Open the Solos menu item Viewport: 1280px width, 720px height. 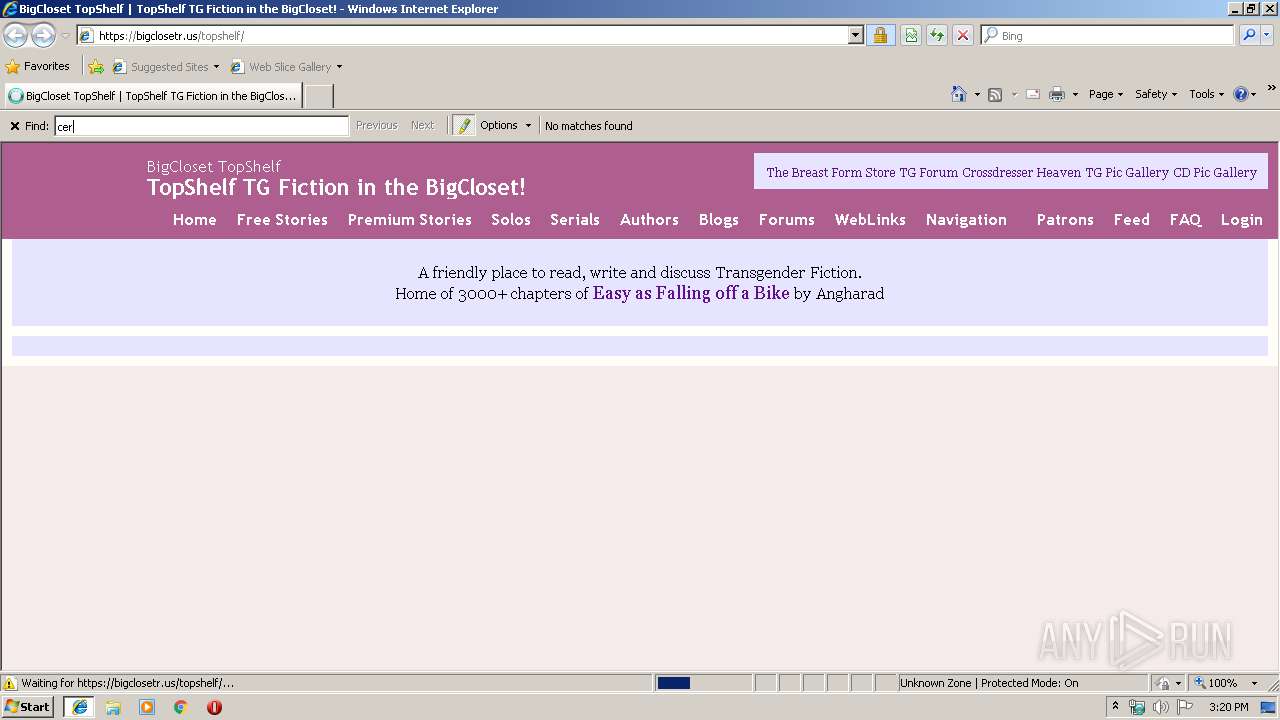point(511,220)
